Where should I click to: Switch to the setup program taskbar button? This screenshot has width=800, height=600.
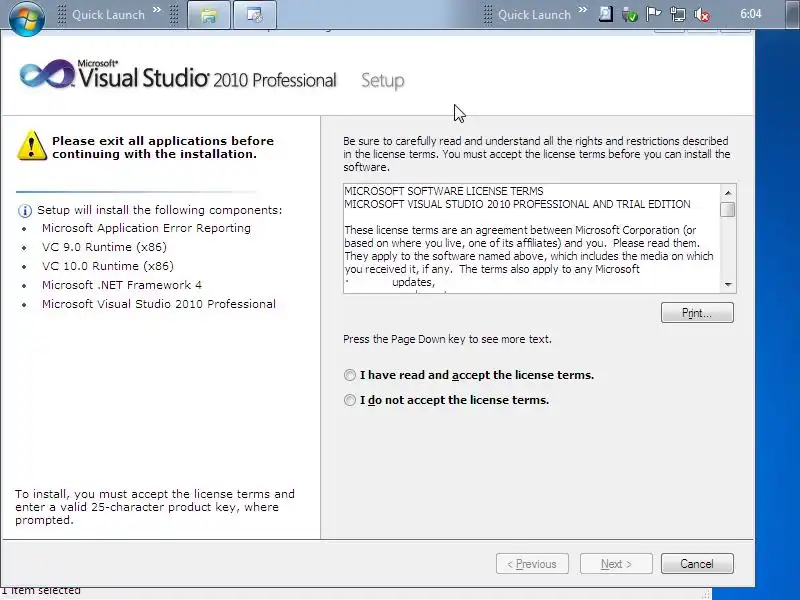[255, 15]
